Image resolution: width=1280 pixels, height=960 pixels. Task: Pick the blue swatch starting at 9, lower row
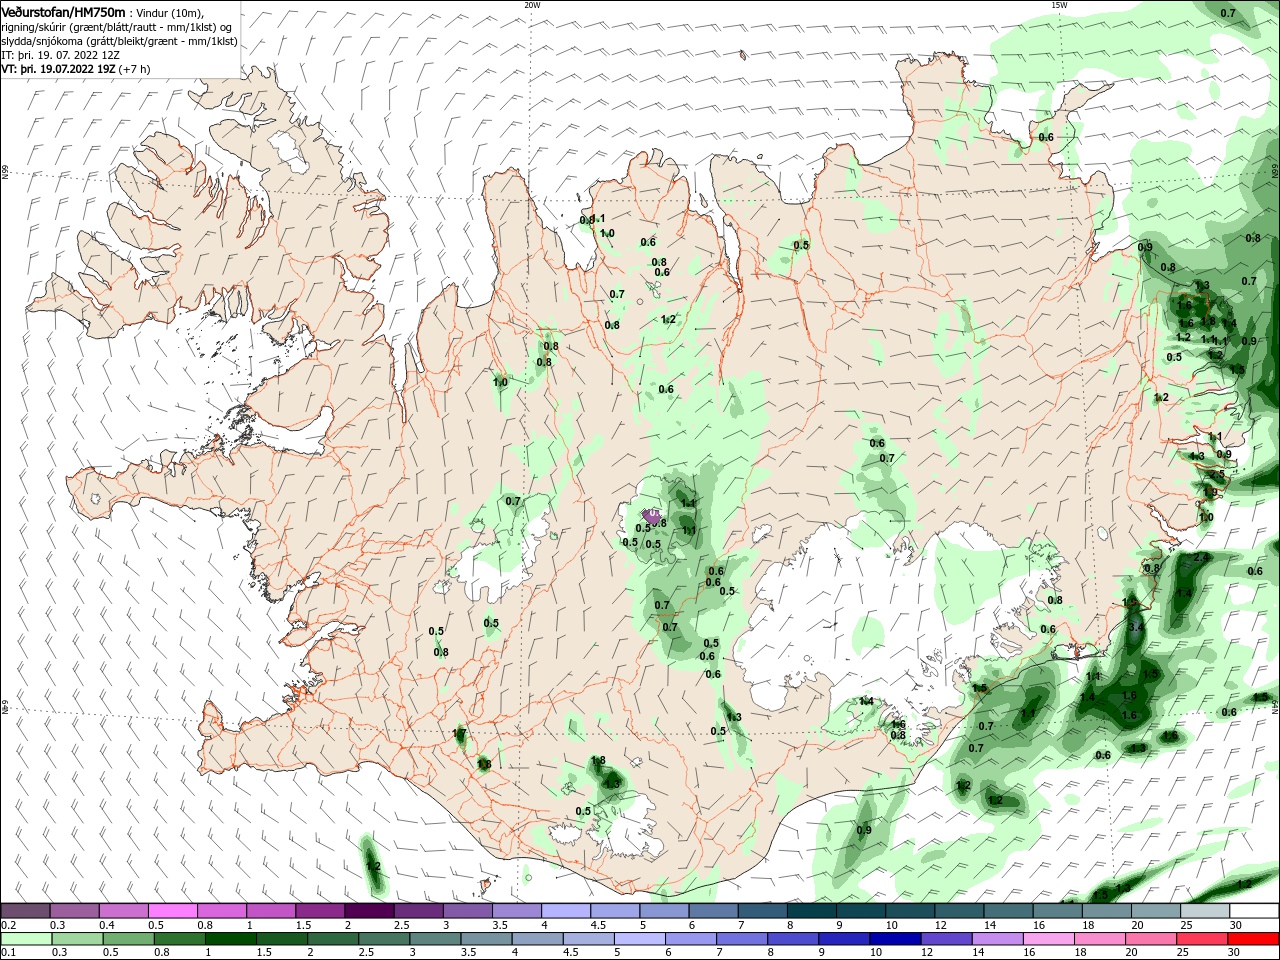coord(842,938)
